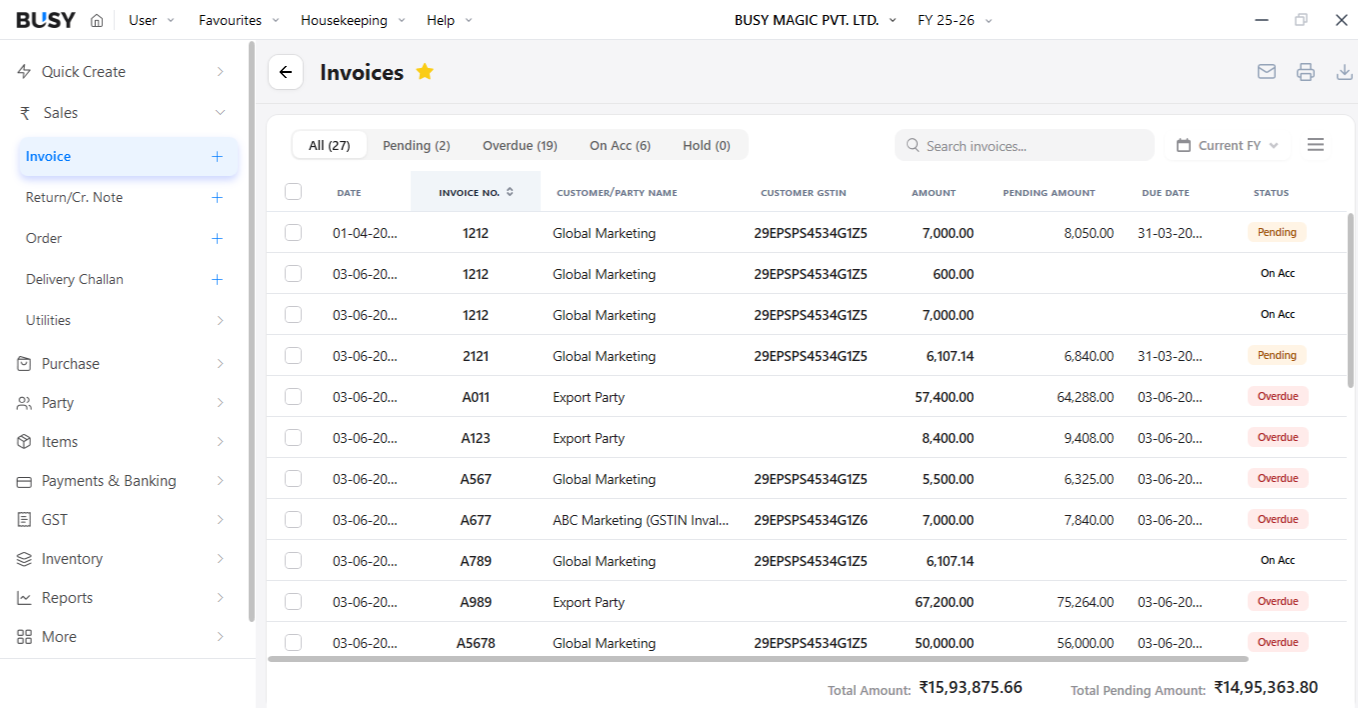
Task: Switch to the On Acc (6) tab
Action: point(620,146)
